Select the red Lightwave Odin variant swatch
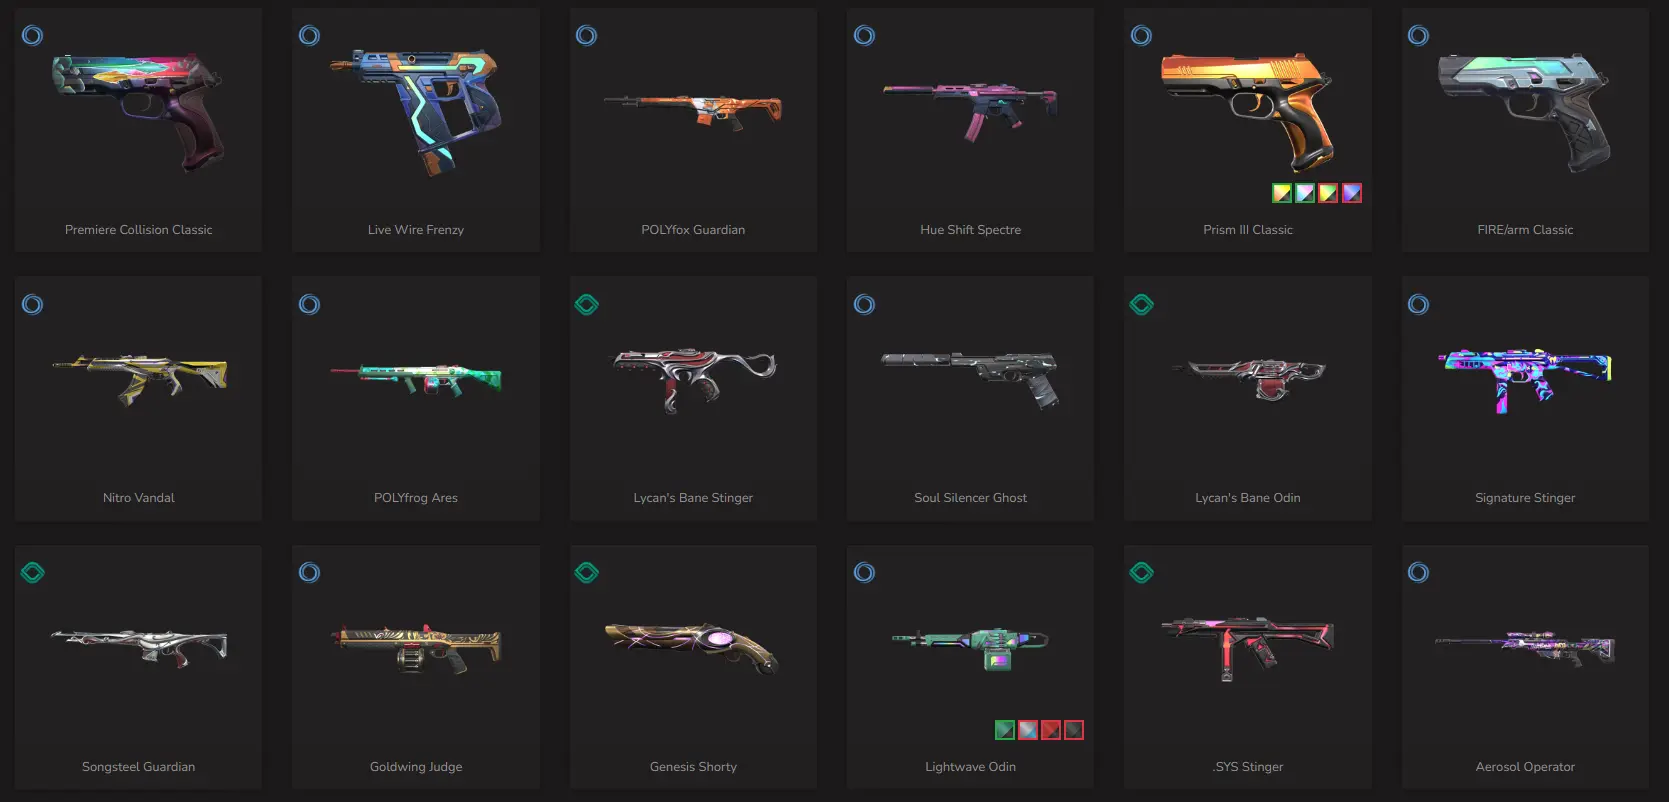The image size is (1669, 802). coord(1051,730)
